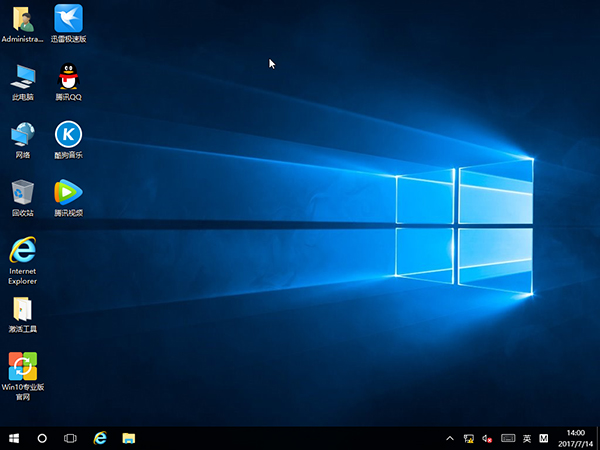The height and width of the screenshot is (450, 600).
Task: Select the 迅雷极速版 desktop icon
Action: coord(68,19)
